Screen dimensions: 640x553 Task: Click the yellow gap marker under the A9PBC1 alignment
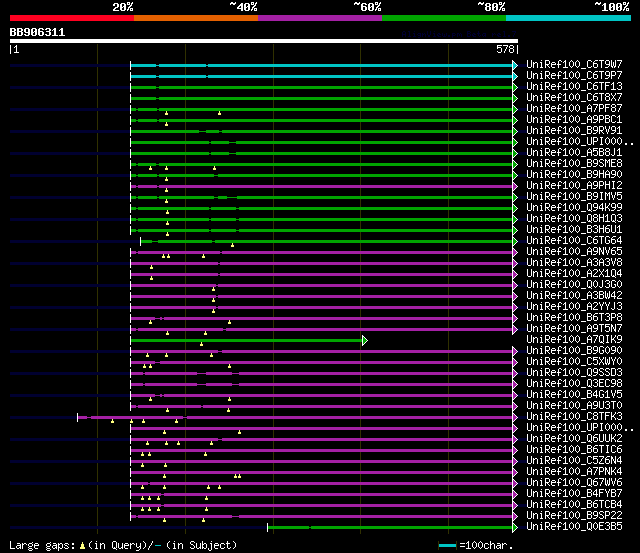(167, 124)
